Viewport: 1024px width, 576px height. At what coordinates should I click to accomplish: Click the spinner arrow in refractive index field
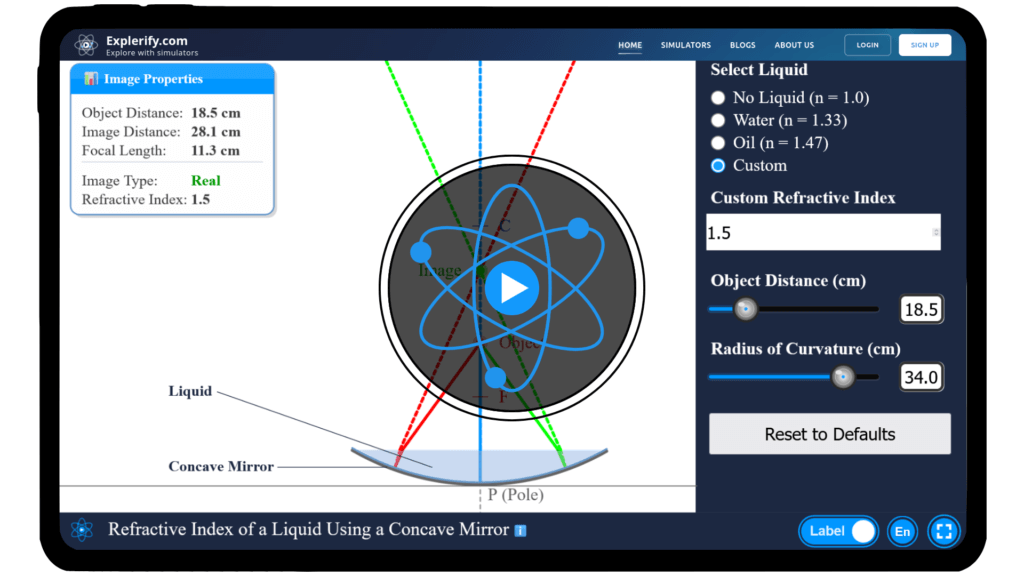pyautogui.click(x=934, y=232)
